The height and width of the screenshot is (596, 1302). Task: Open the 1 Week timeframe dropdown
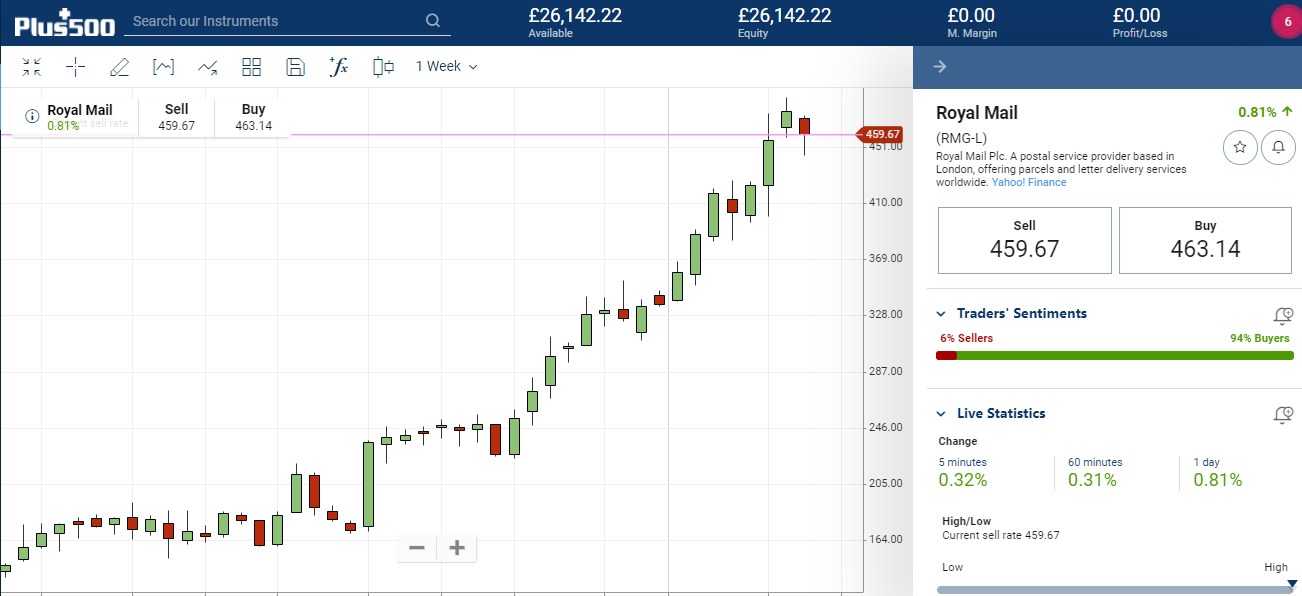[446, 67]
